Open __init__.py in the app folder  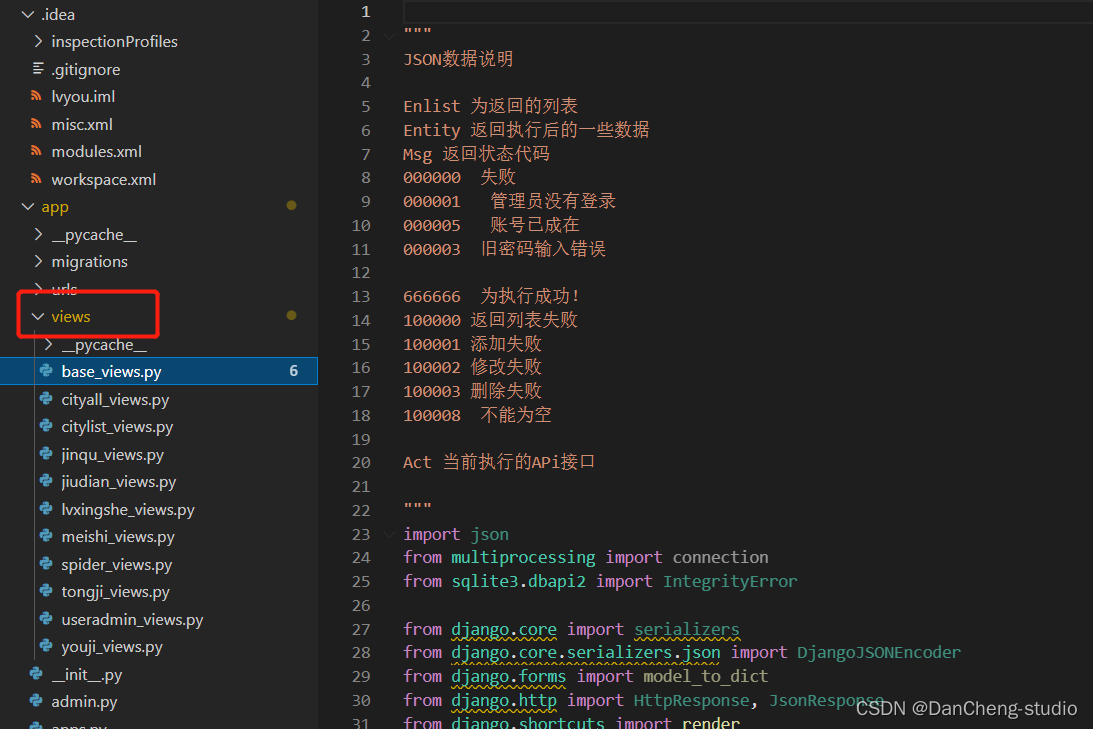coord(86,675)
